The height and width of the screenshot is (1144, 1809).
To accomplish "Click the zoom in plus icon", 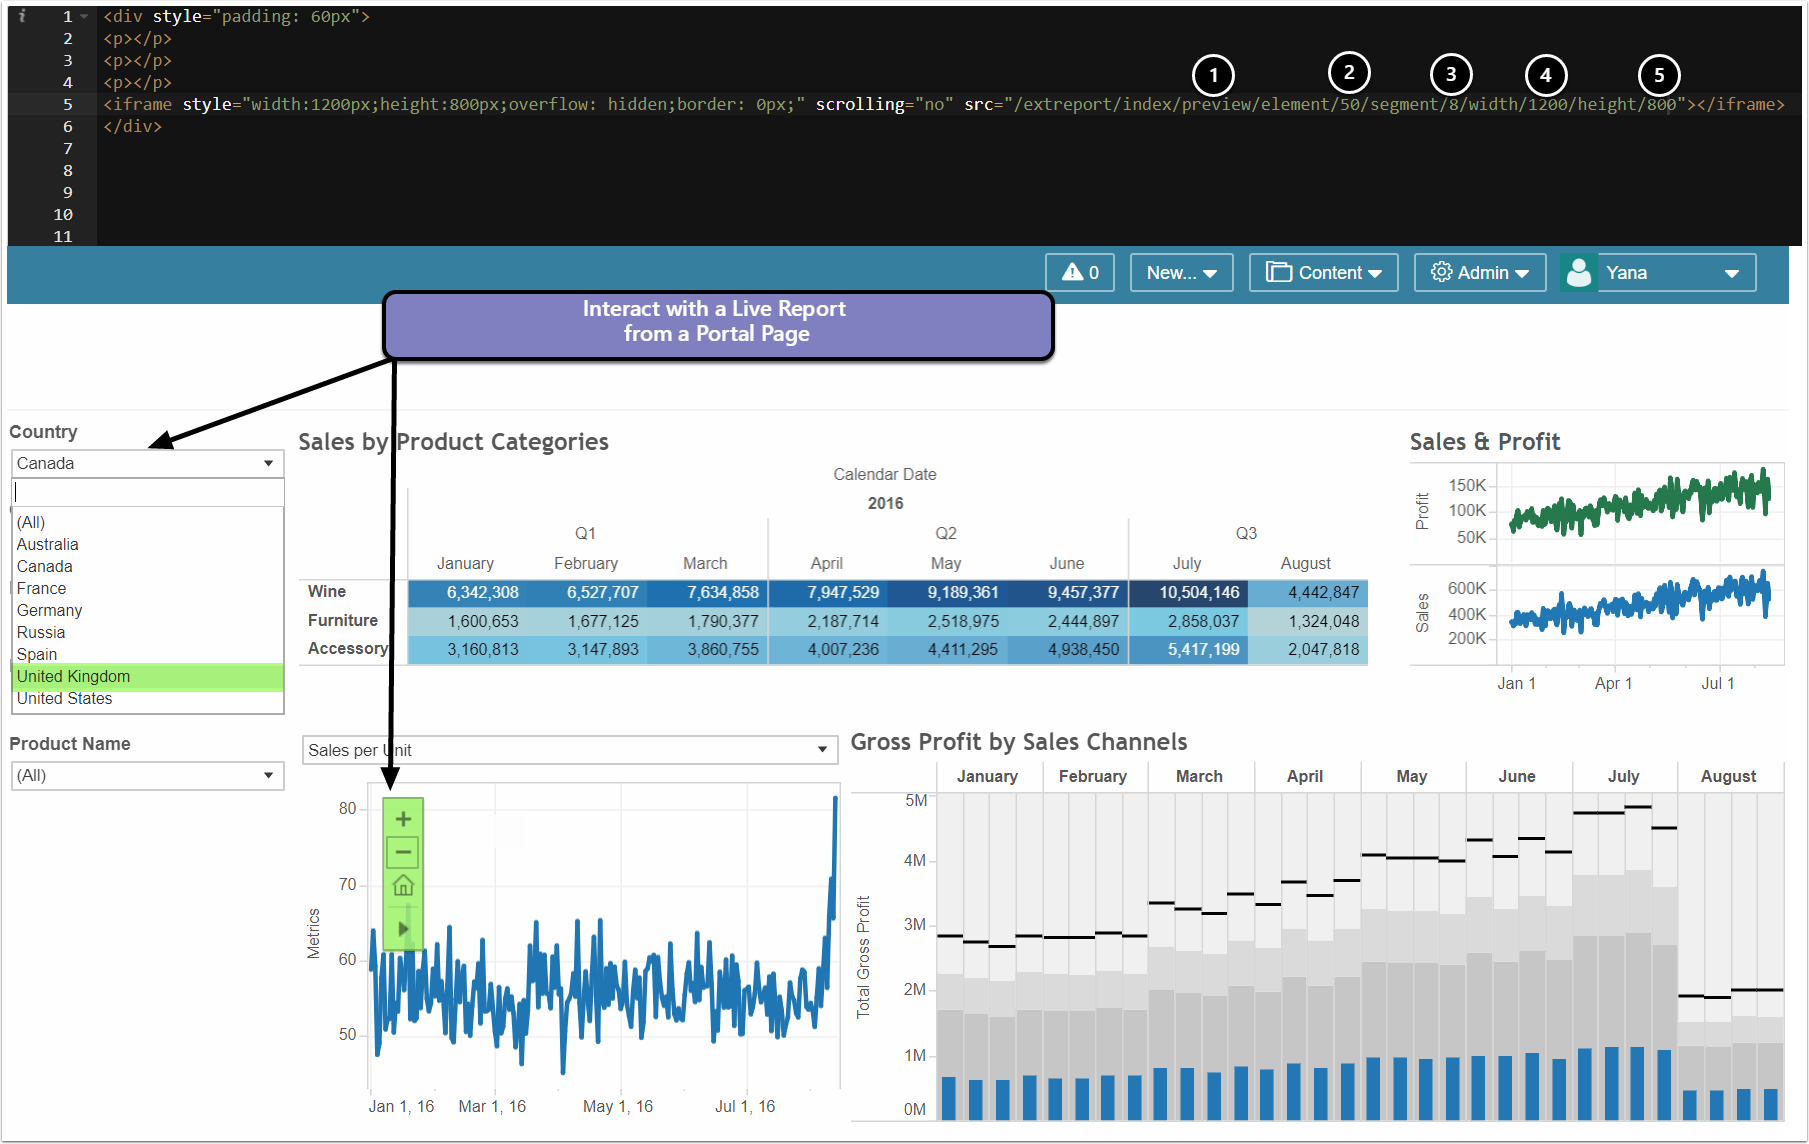I will pyautogui.click(x=403, y=819).
